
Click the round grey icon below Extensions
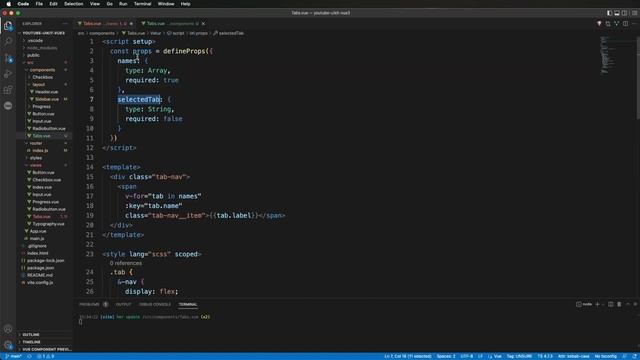(x=8, y=106)
